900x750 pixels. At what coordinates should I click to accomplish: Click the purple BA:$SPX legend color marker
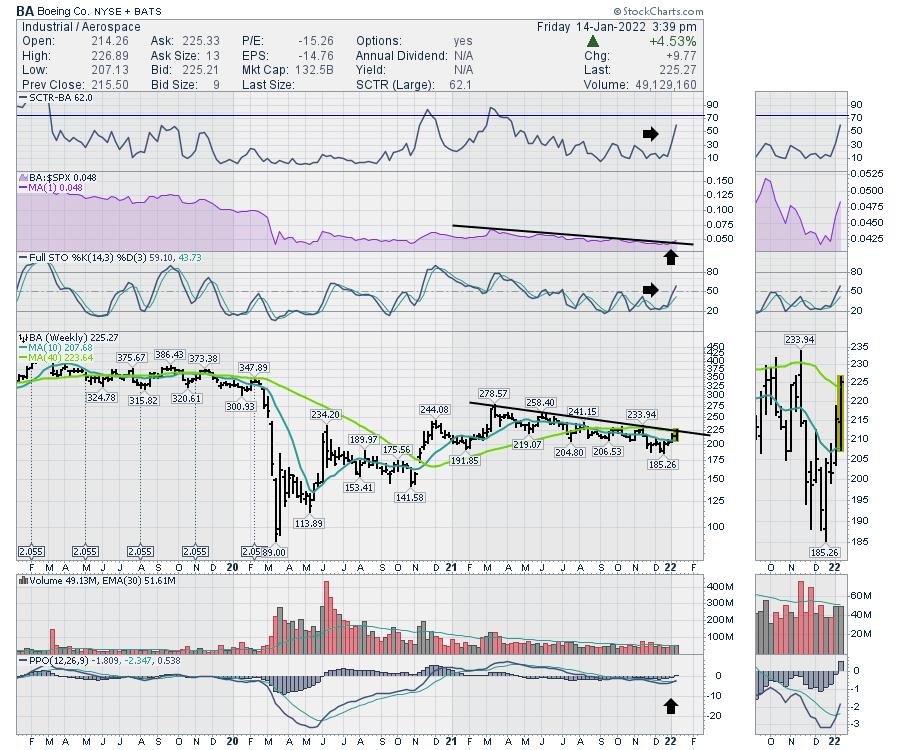[x=19, y=177]
